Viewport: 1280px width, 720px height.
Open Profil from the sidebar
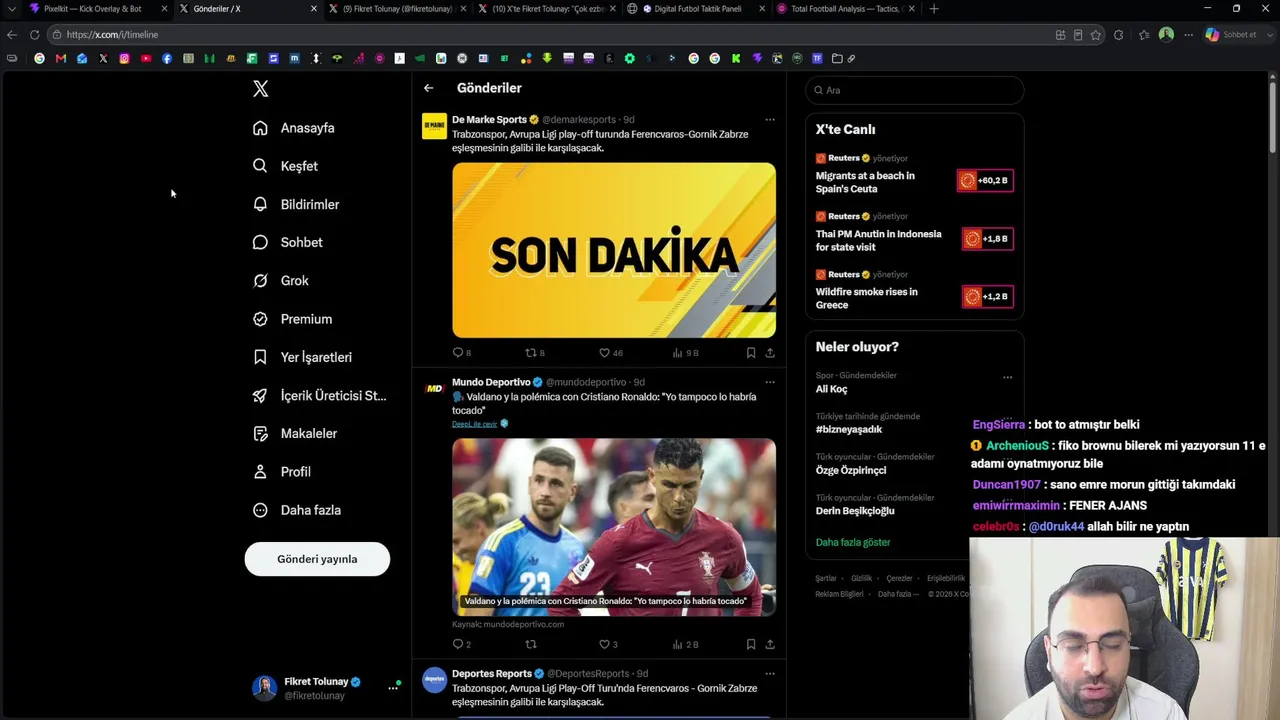coord(282,472)
